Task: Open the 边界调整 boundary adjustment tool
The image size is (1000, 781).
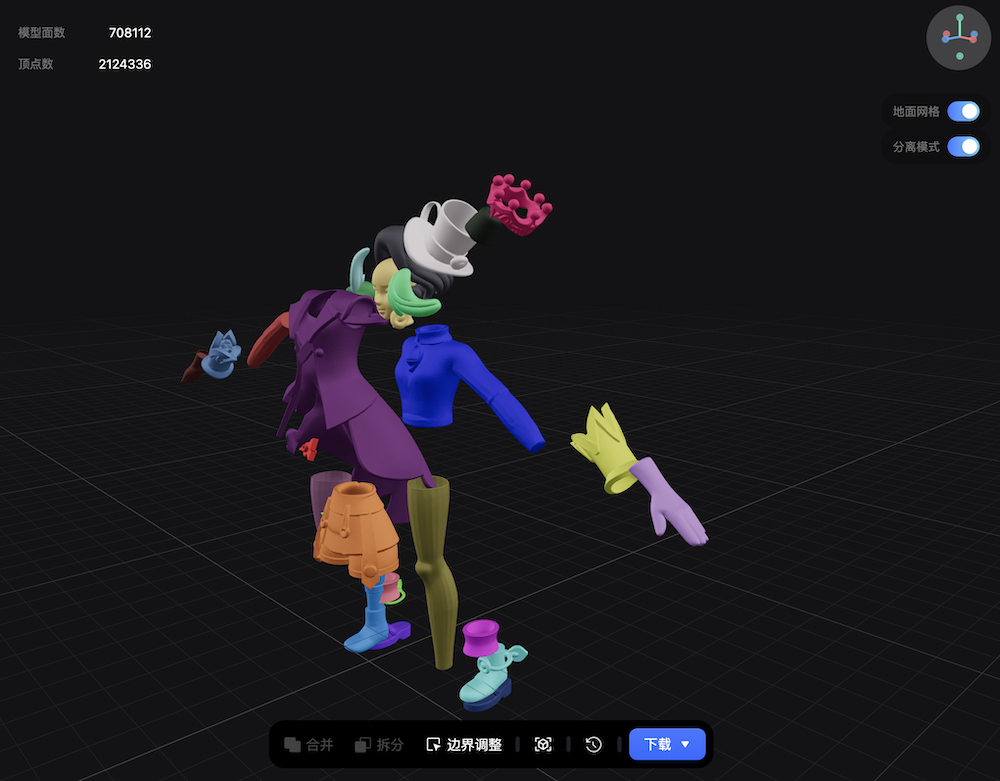Action: tap(463, 744)
